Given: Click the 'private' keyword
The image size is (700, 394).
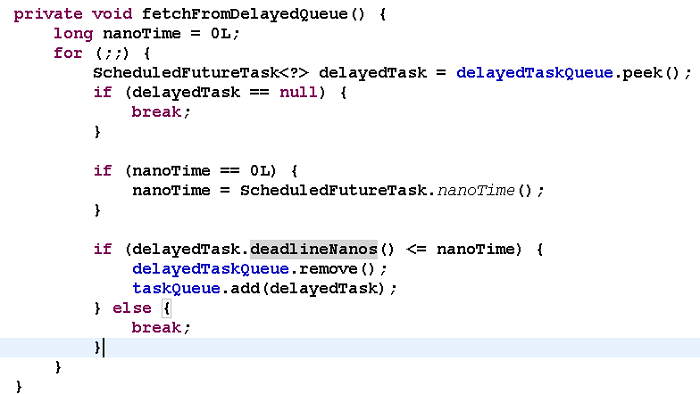Looking at the screenshot, I should [x=48, y=14].
